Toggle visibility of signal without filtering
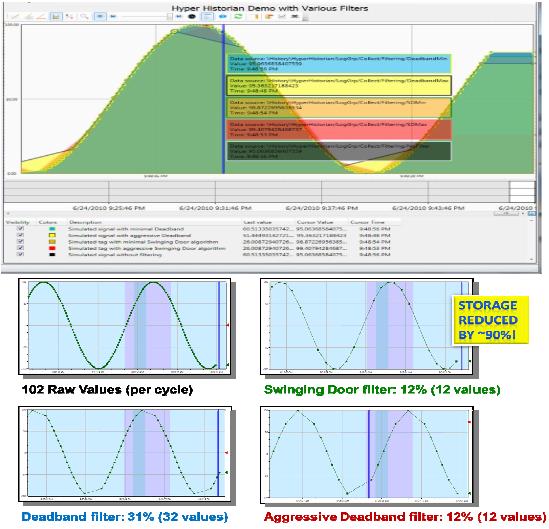 (20, 255)
